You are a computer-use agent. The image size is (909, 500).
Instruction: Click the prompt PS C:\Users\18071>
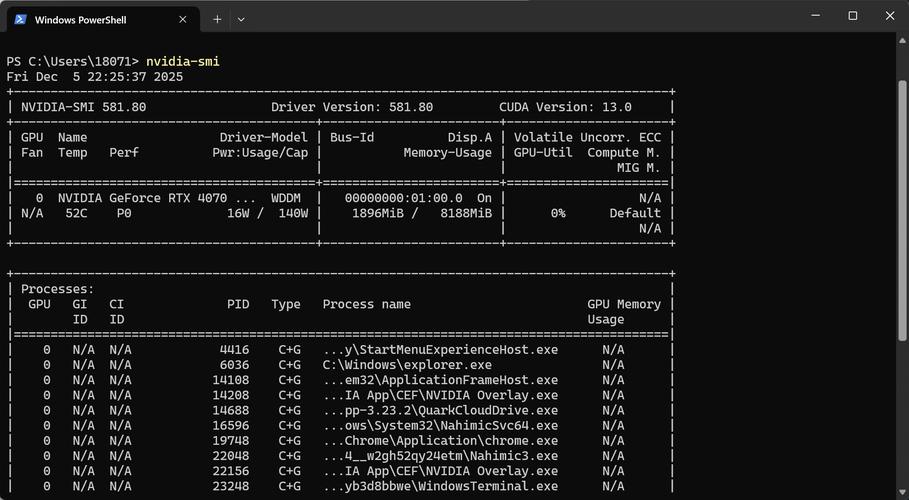[x=73, y=61]
